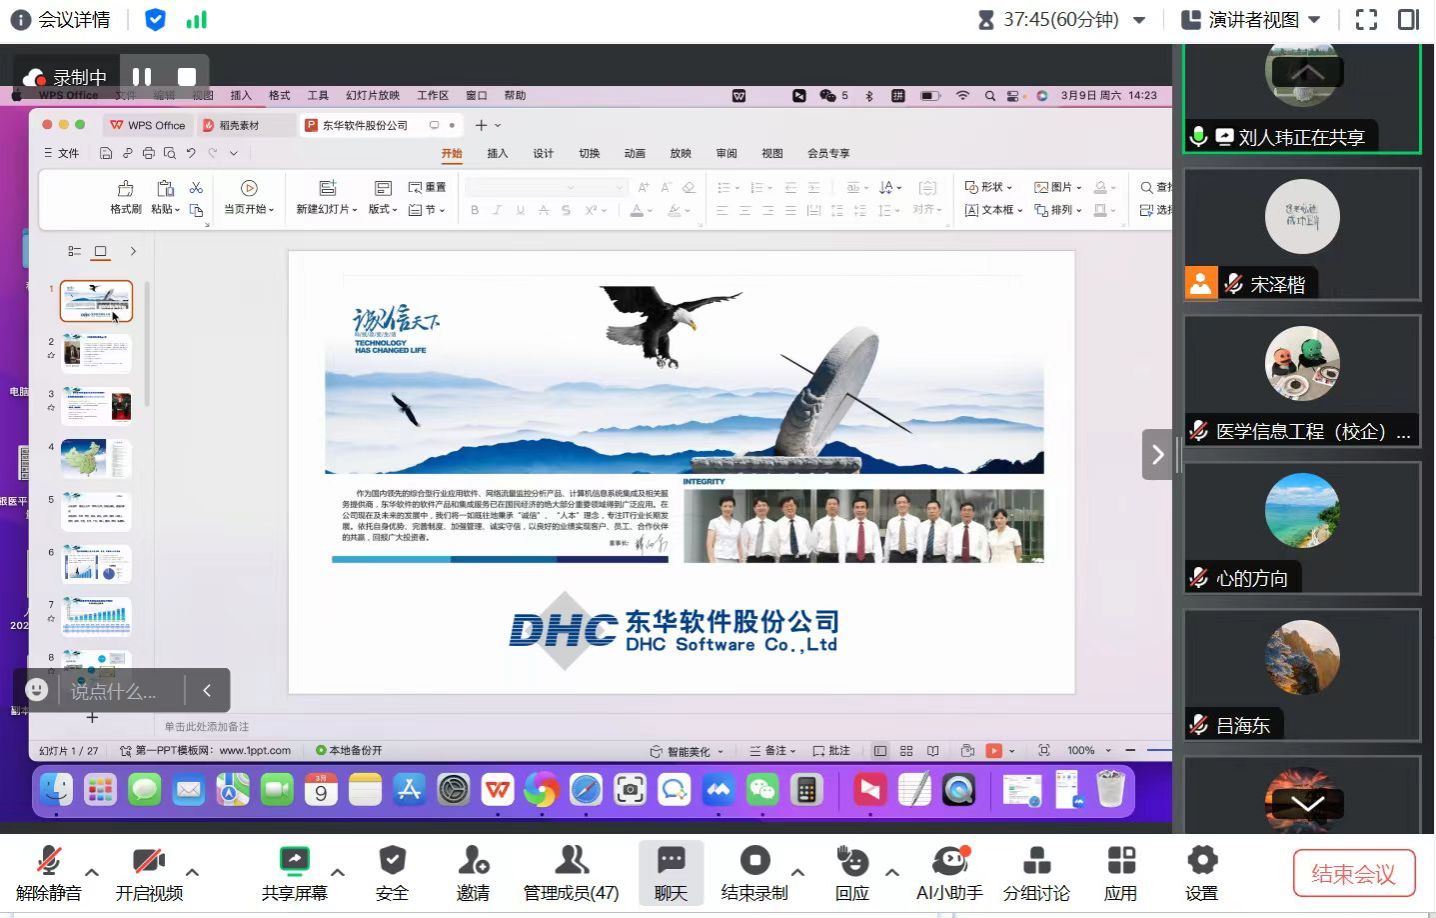Open the 应用 apps icon
1436x918 pixels.
(x=1120, y=861)
